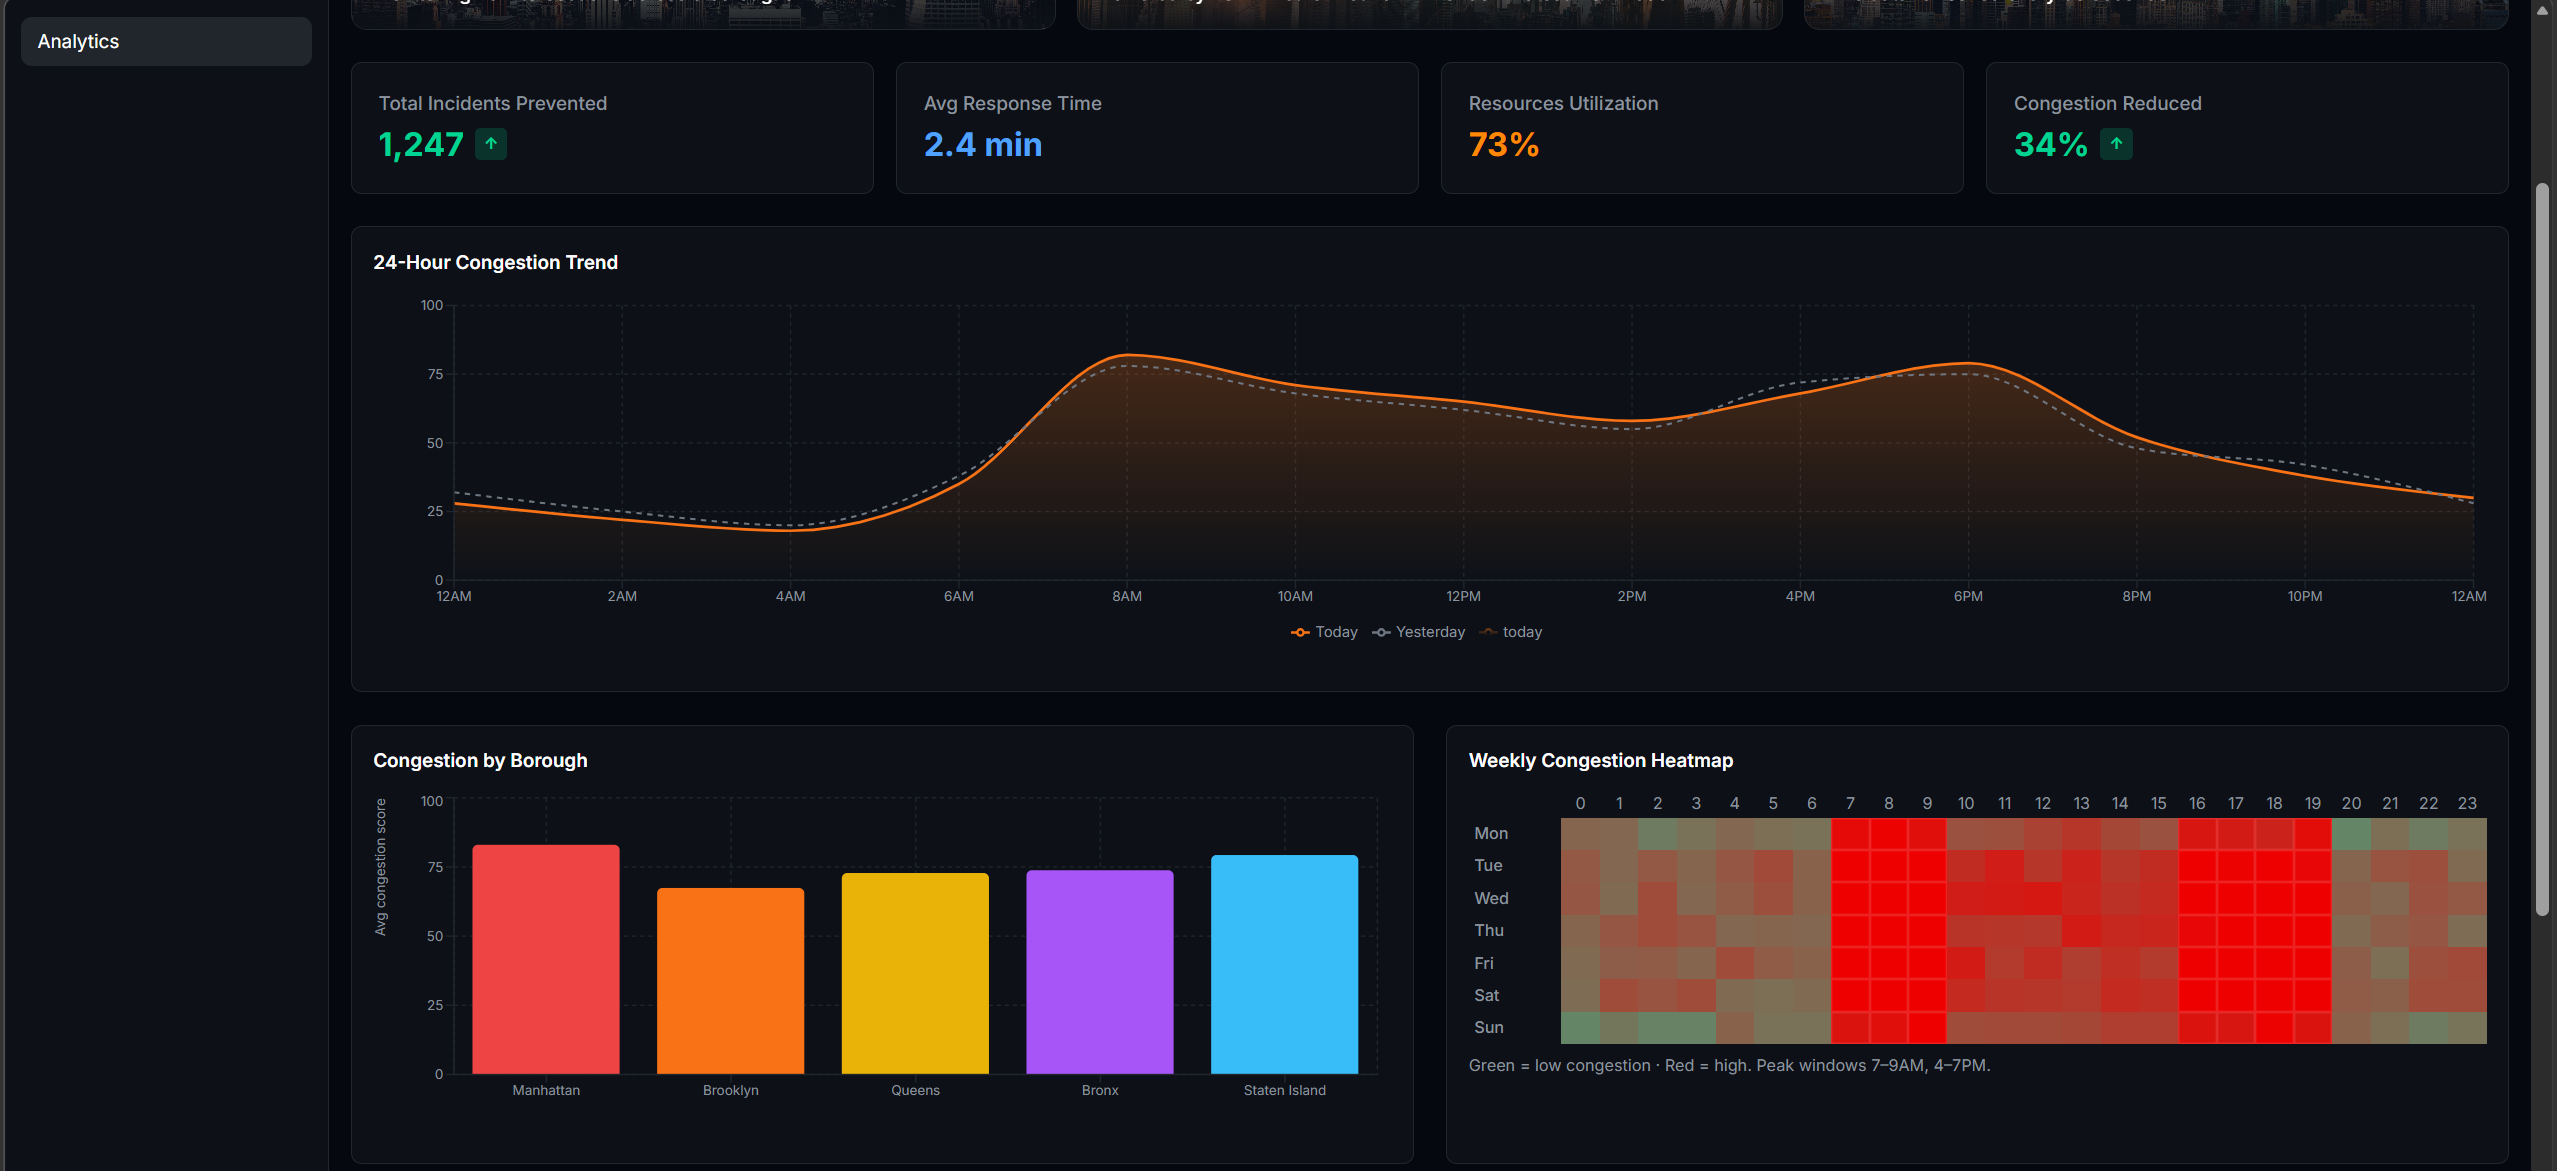Open the Resources Utilization card

pyautogui.click(x=1701, y=128)
